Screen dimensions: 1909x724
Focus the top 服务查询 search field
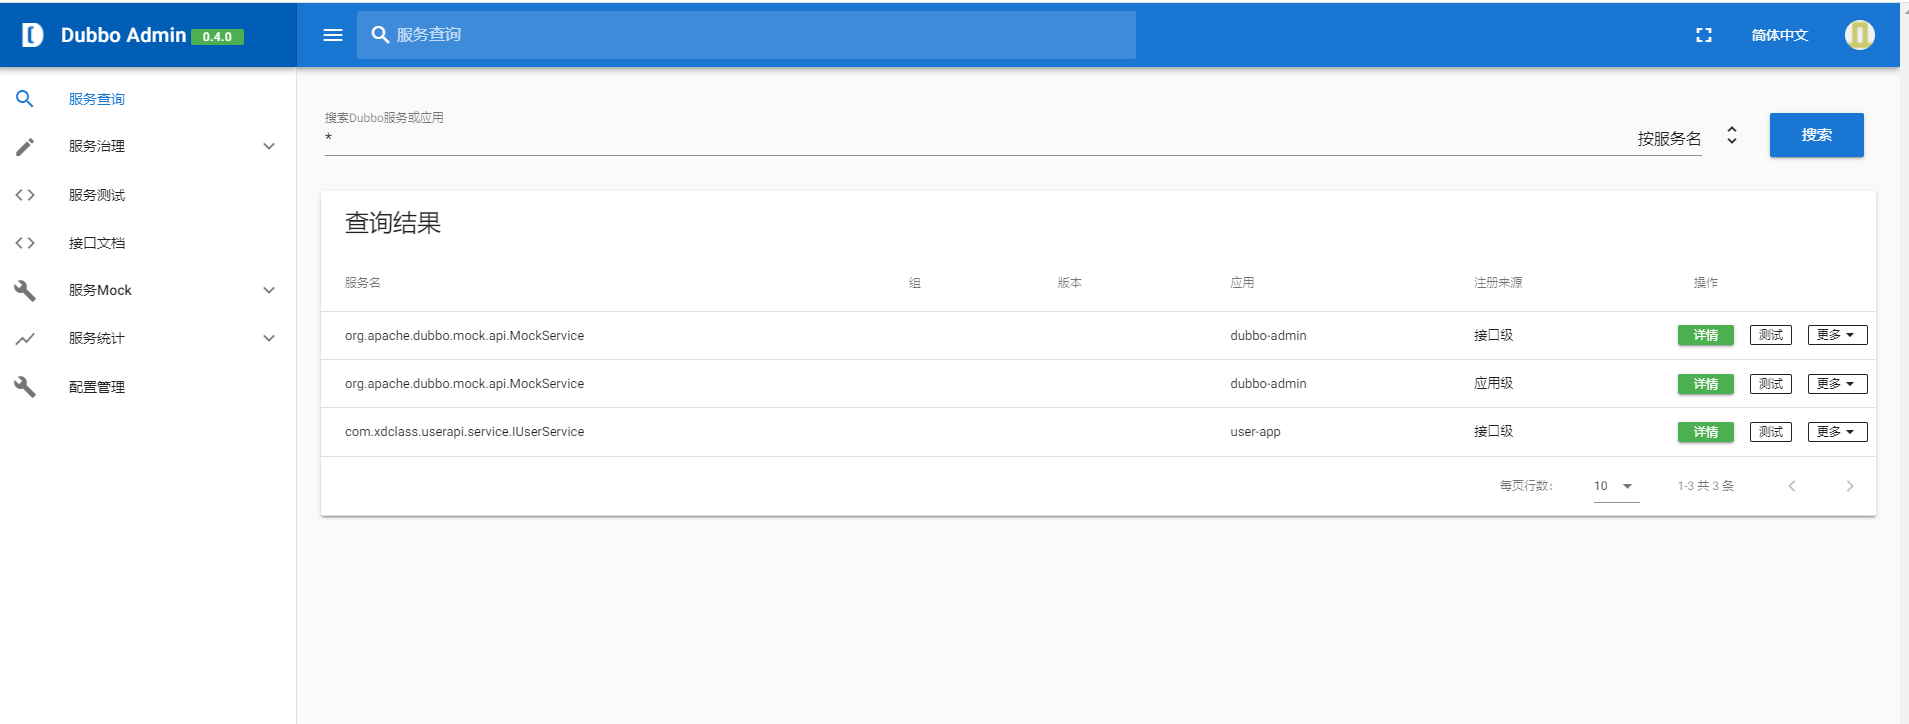[746, 35]
